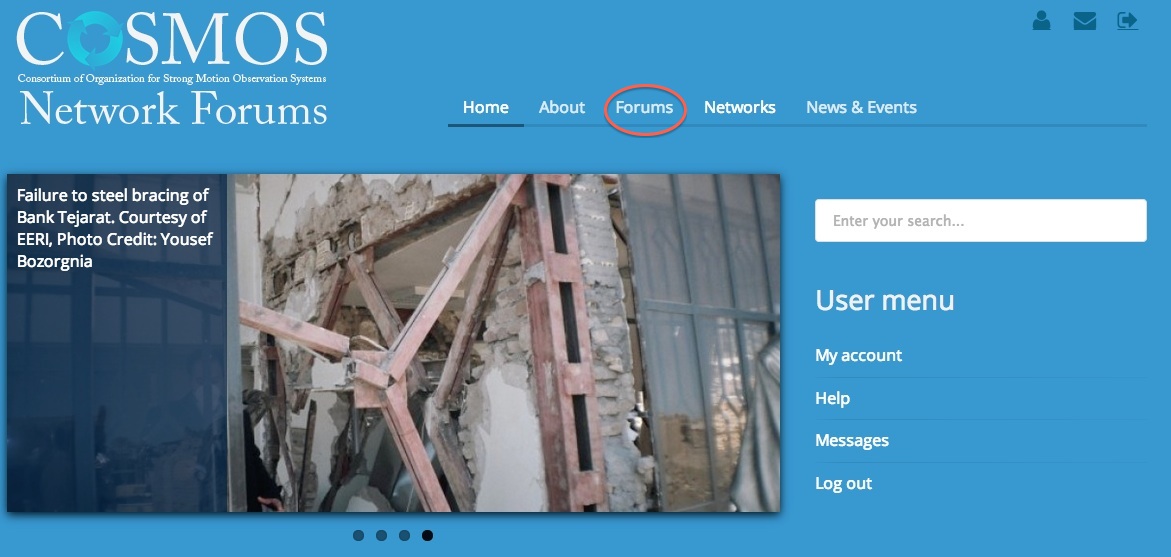Select the second slideshow dot

[x=382, y=535]
